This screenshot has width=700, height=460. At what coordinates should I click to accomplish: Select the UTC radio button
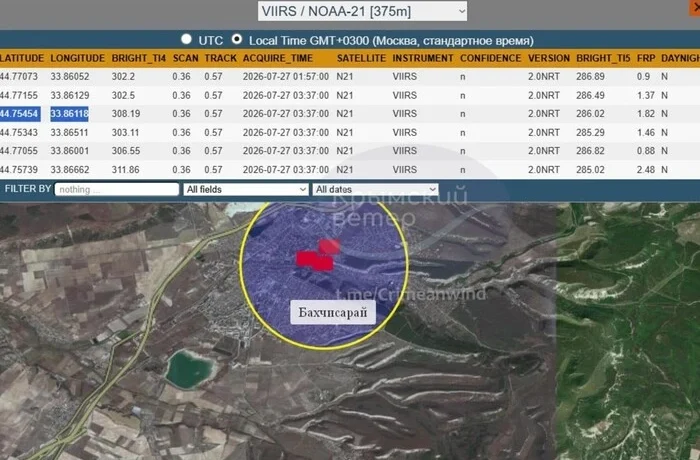coord(187,39)
